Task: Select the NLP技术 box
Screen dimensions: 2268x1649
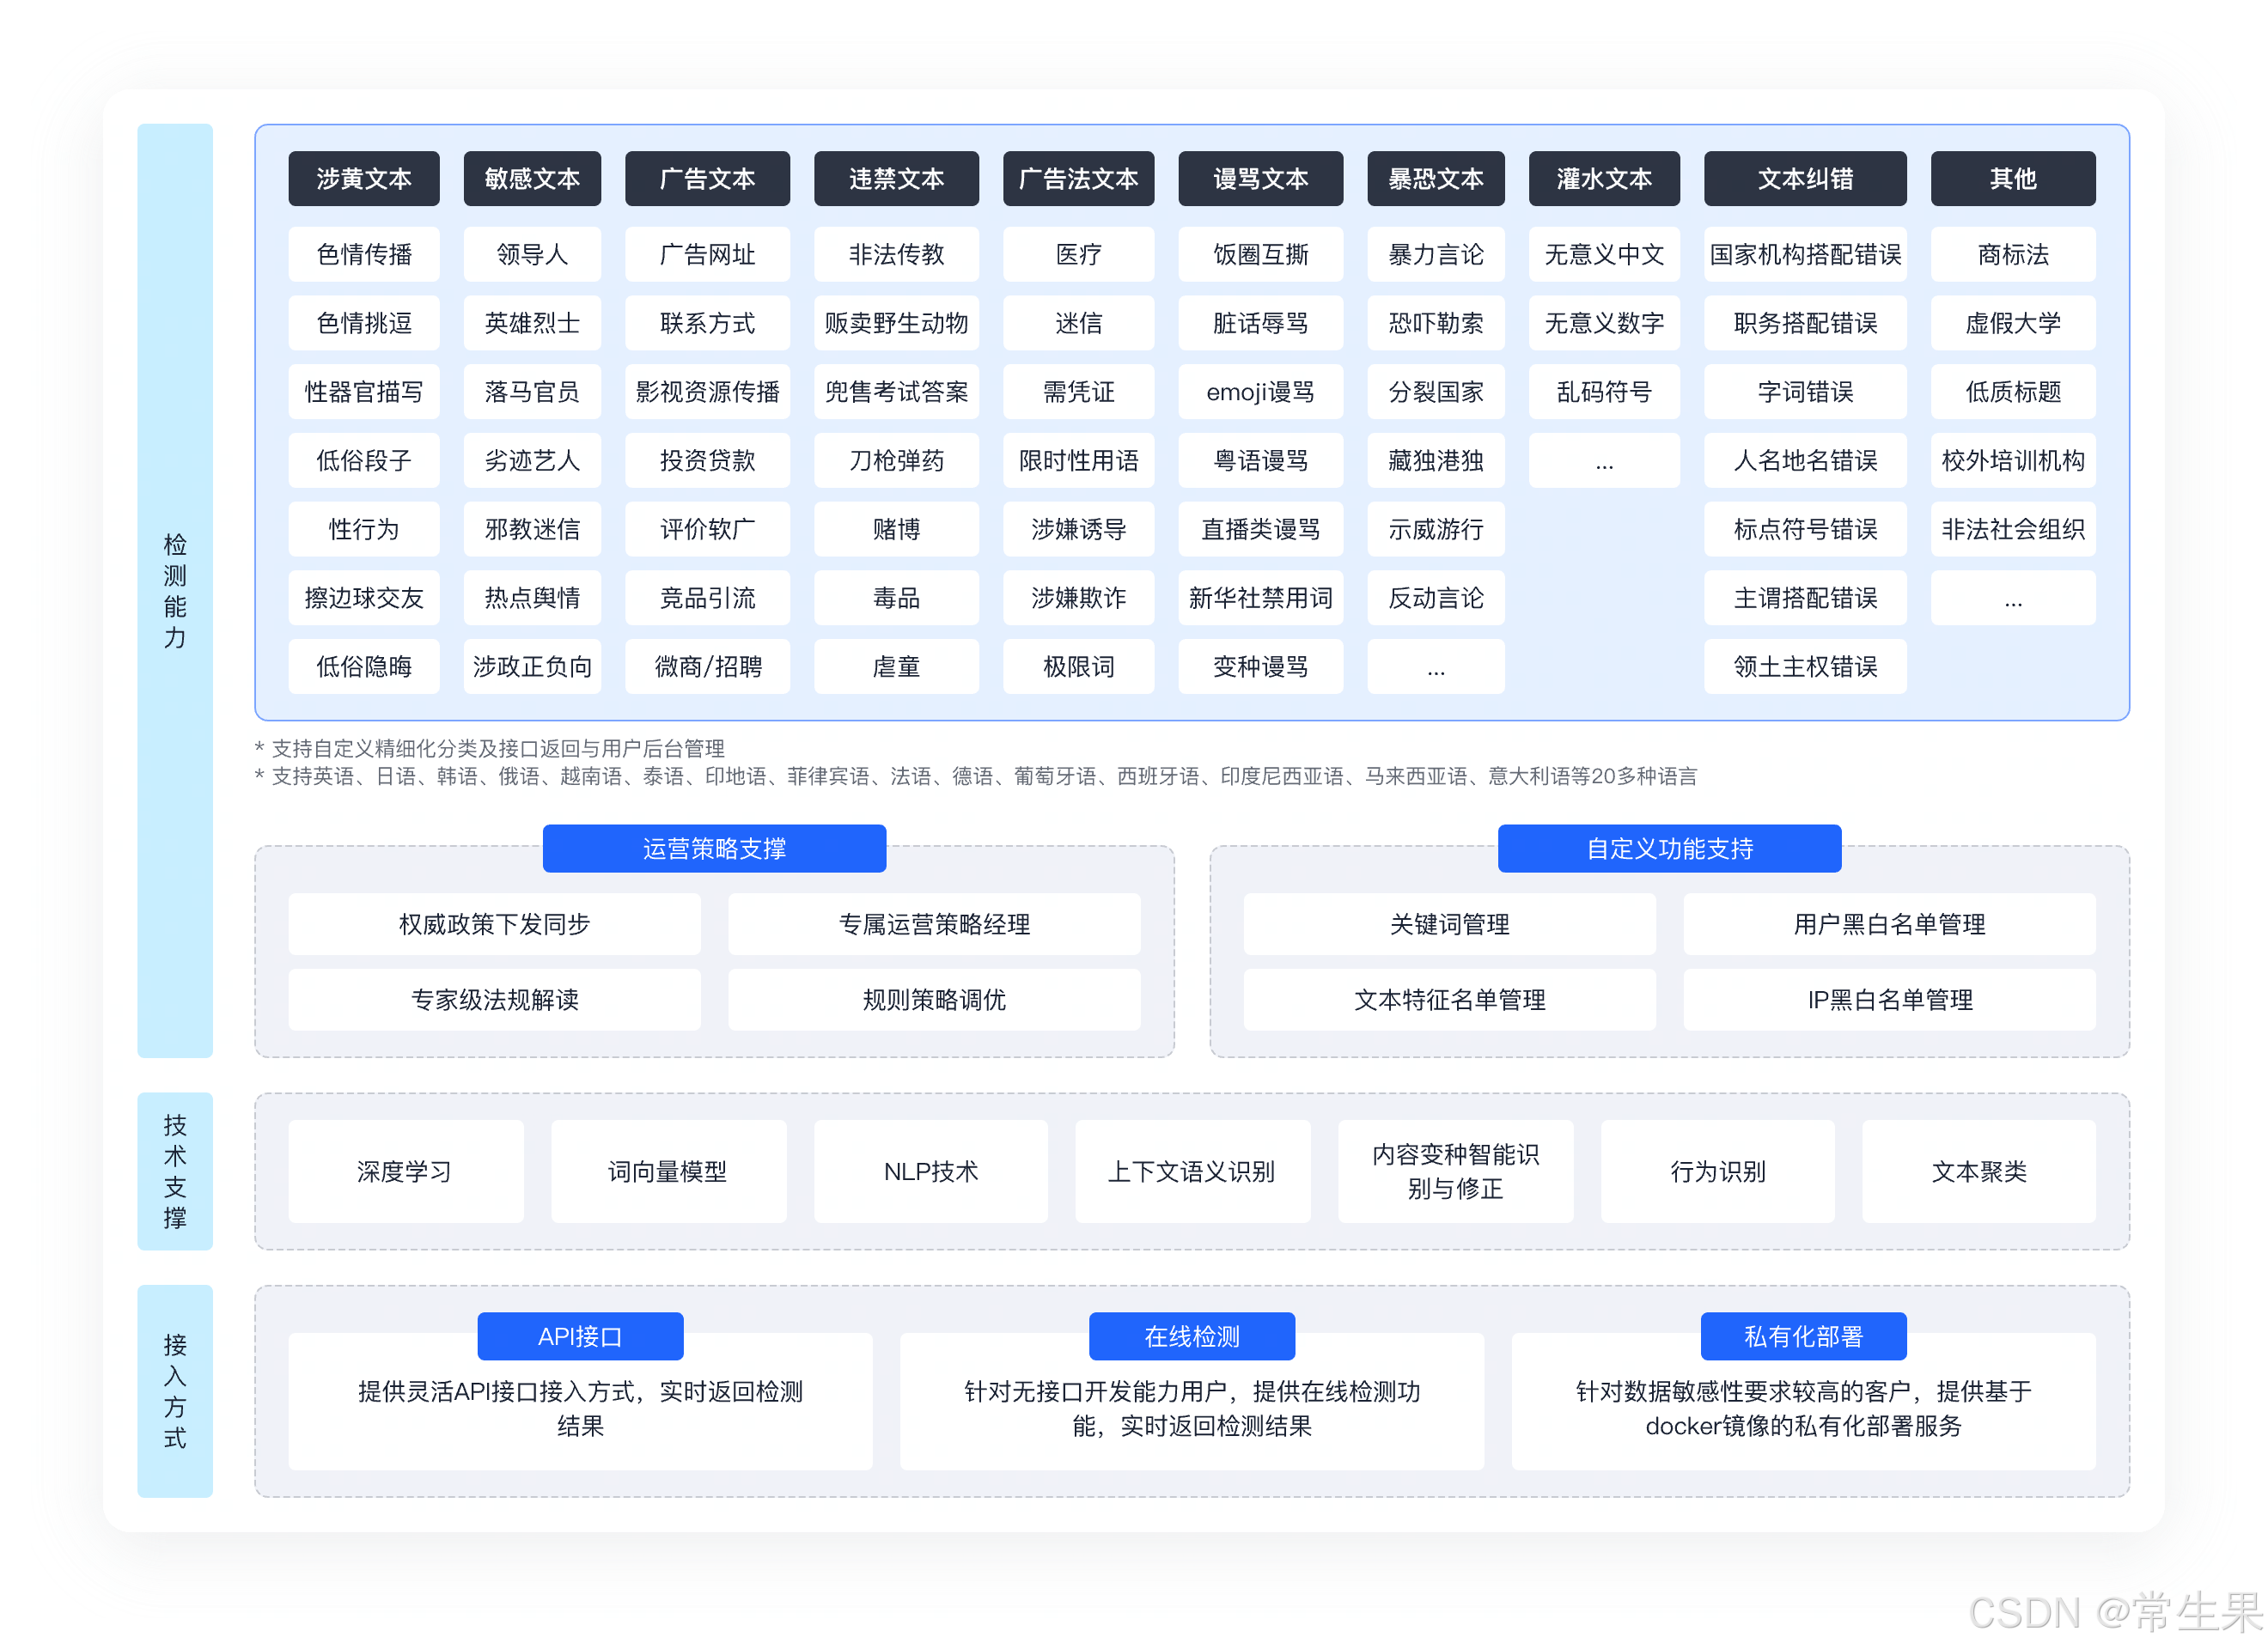Action: click(x=930, y=1171)
